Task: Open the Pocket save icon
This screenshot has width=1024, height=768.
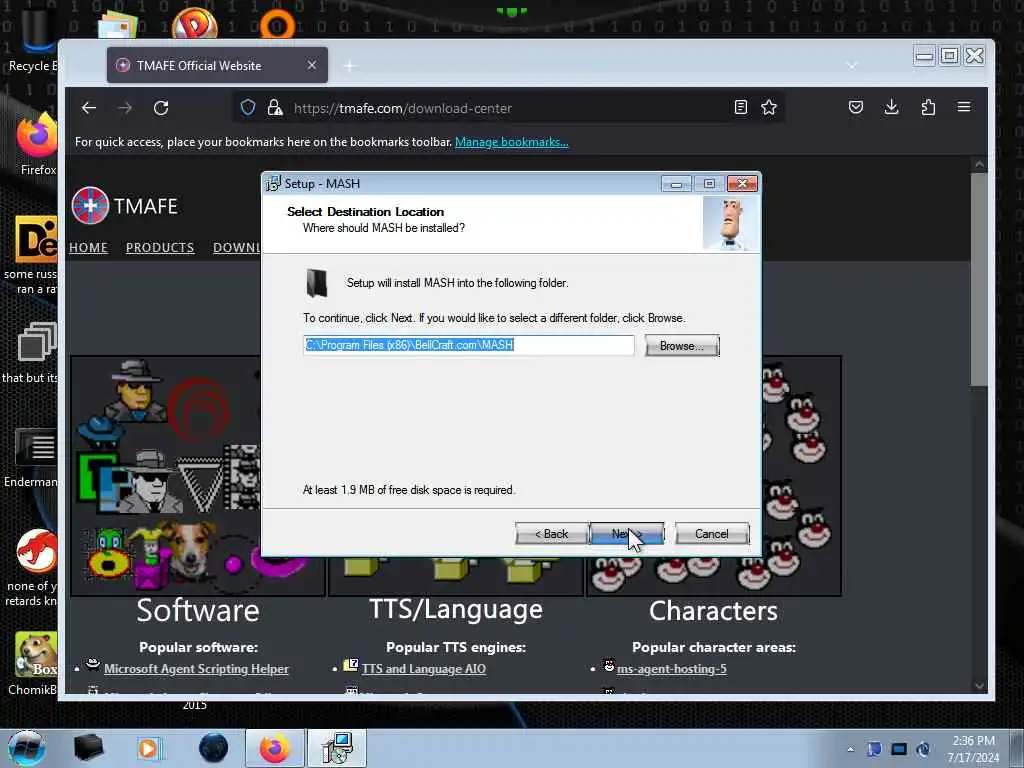Action: (856, 107)
